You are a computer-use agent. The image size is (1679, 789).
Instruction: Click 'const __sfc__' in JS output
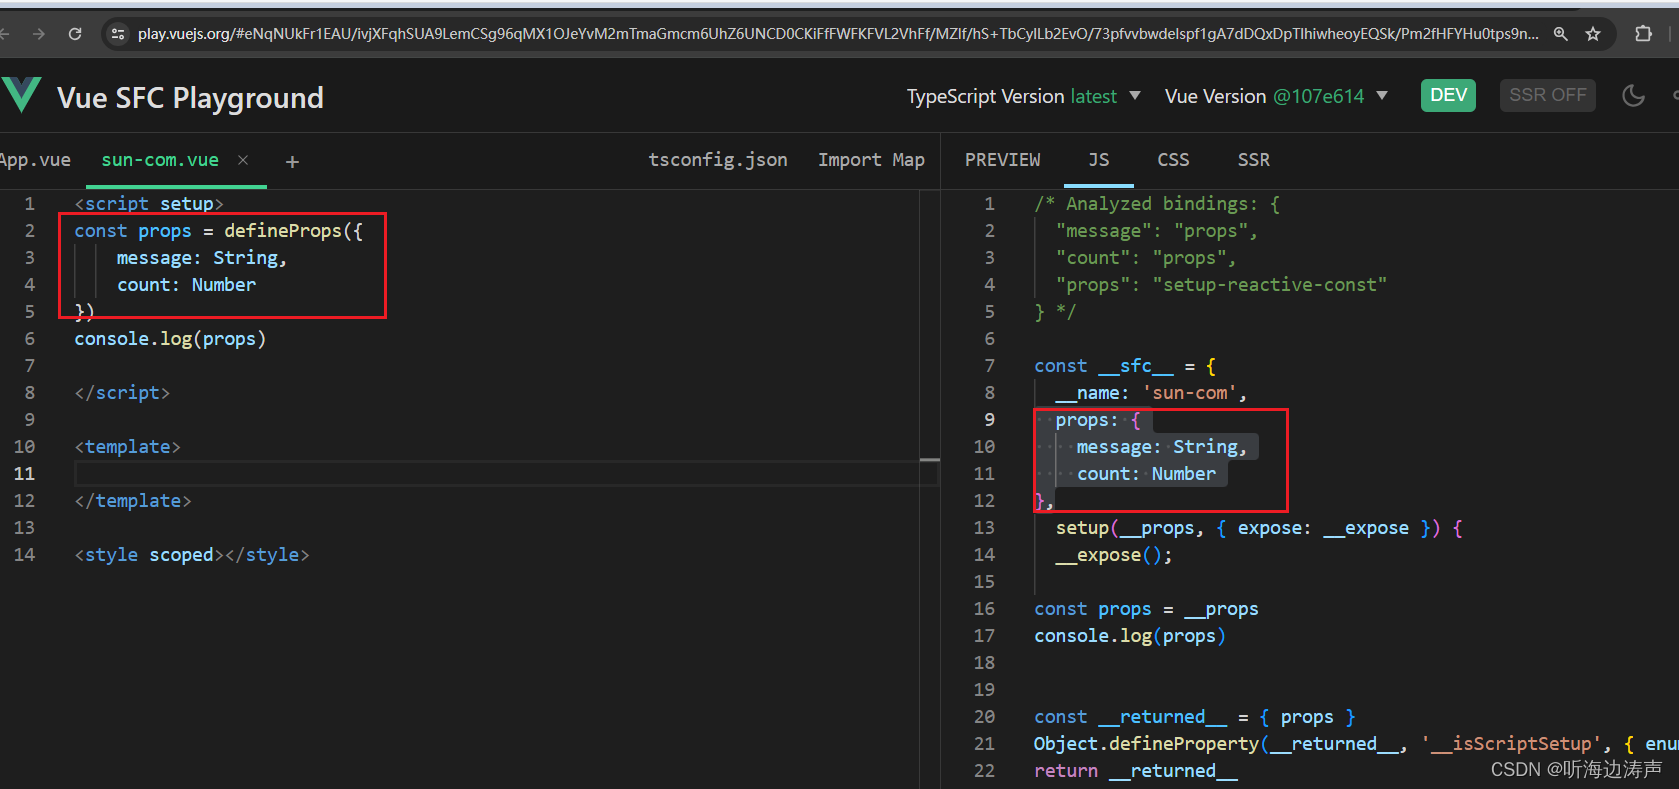(1104, 366)
